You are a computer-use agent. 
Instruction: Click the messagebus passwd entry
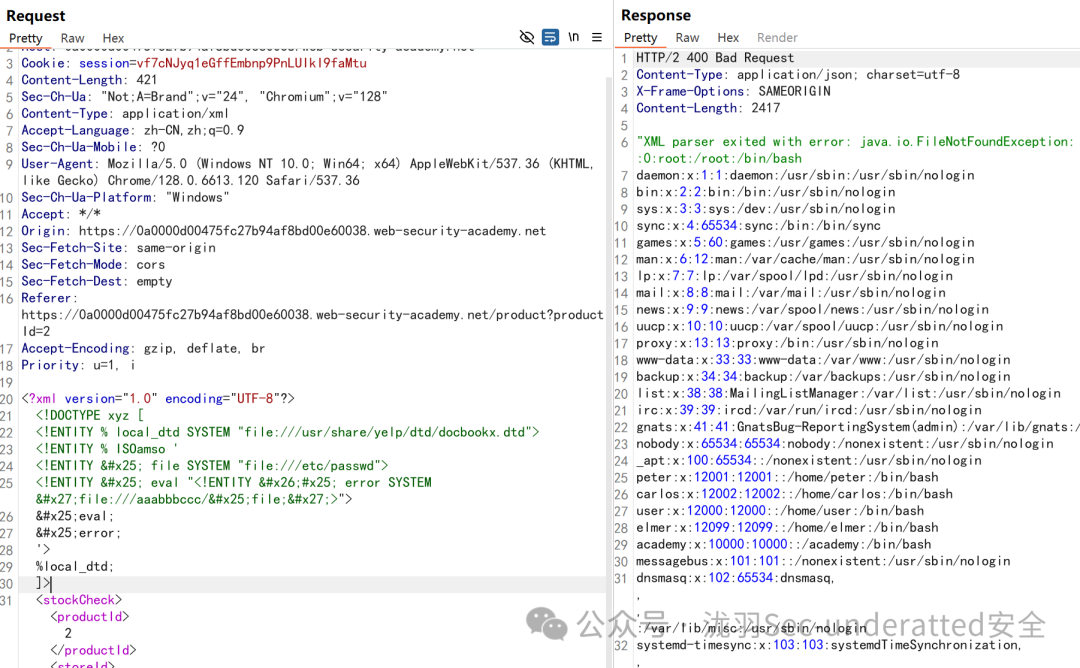[823, 561]
